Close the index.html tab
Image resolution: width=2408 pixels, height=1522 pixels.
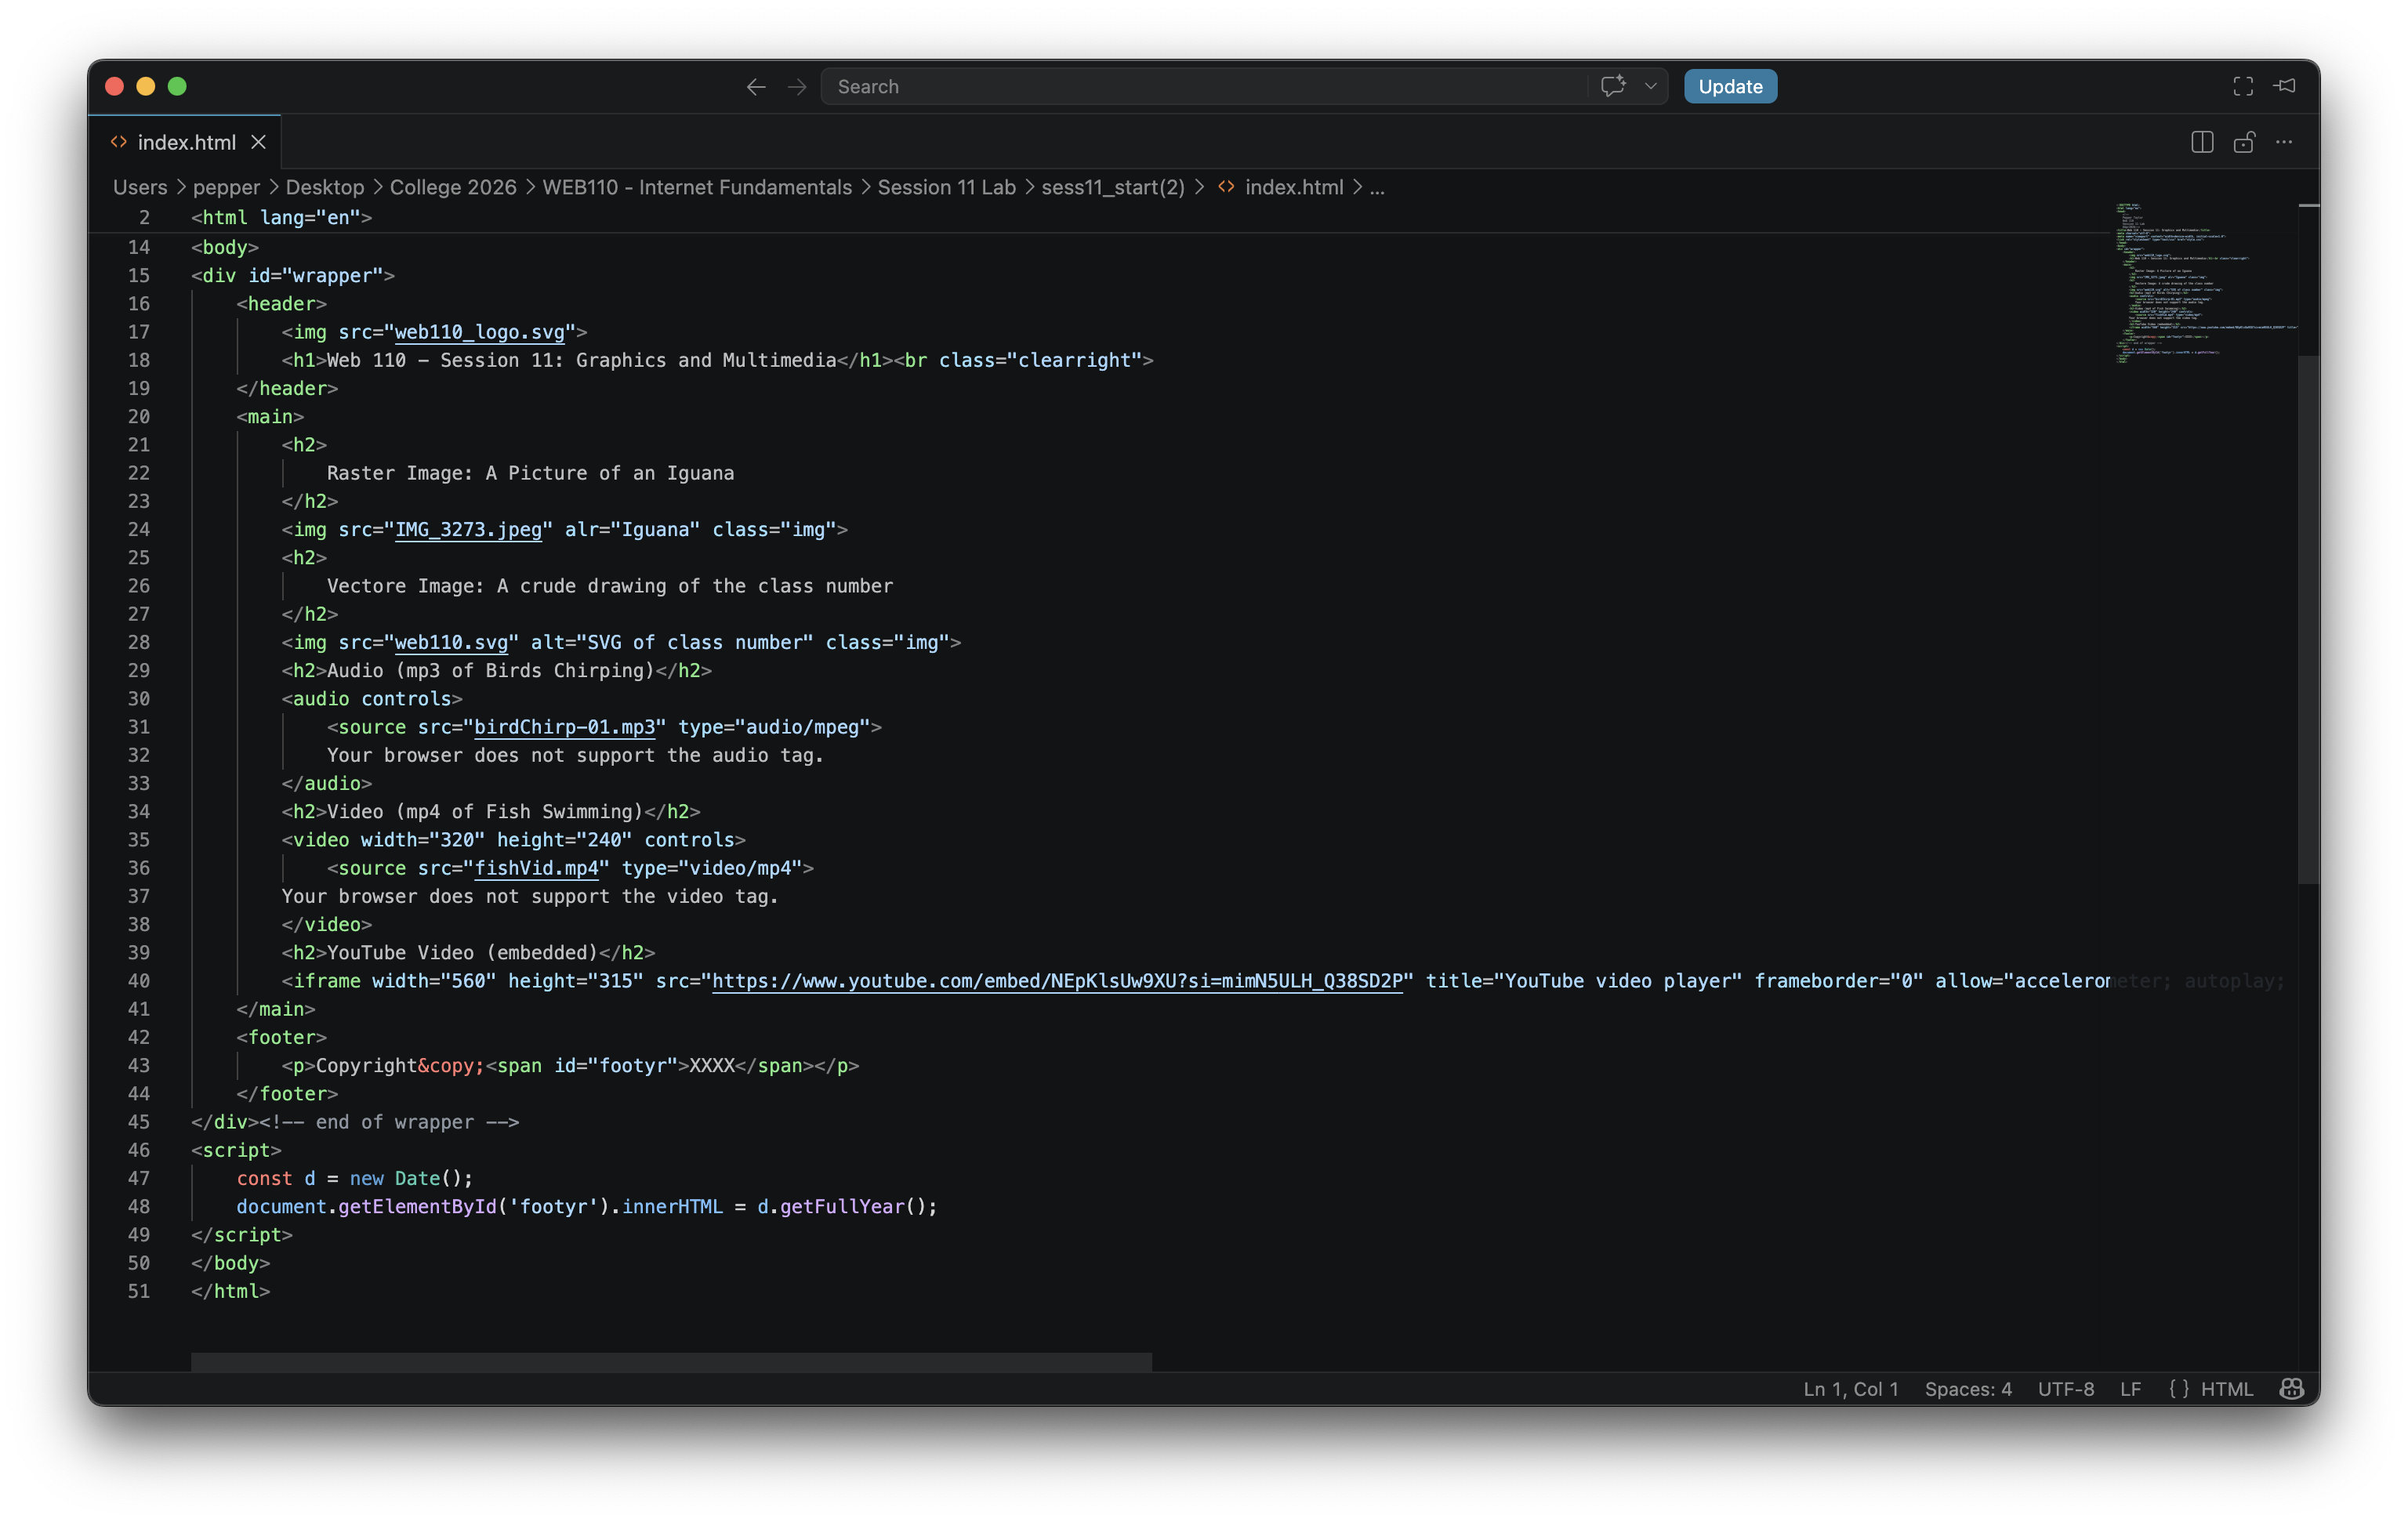tap(259, 143)
